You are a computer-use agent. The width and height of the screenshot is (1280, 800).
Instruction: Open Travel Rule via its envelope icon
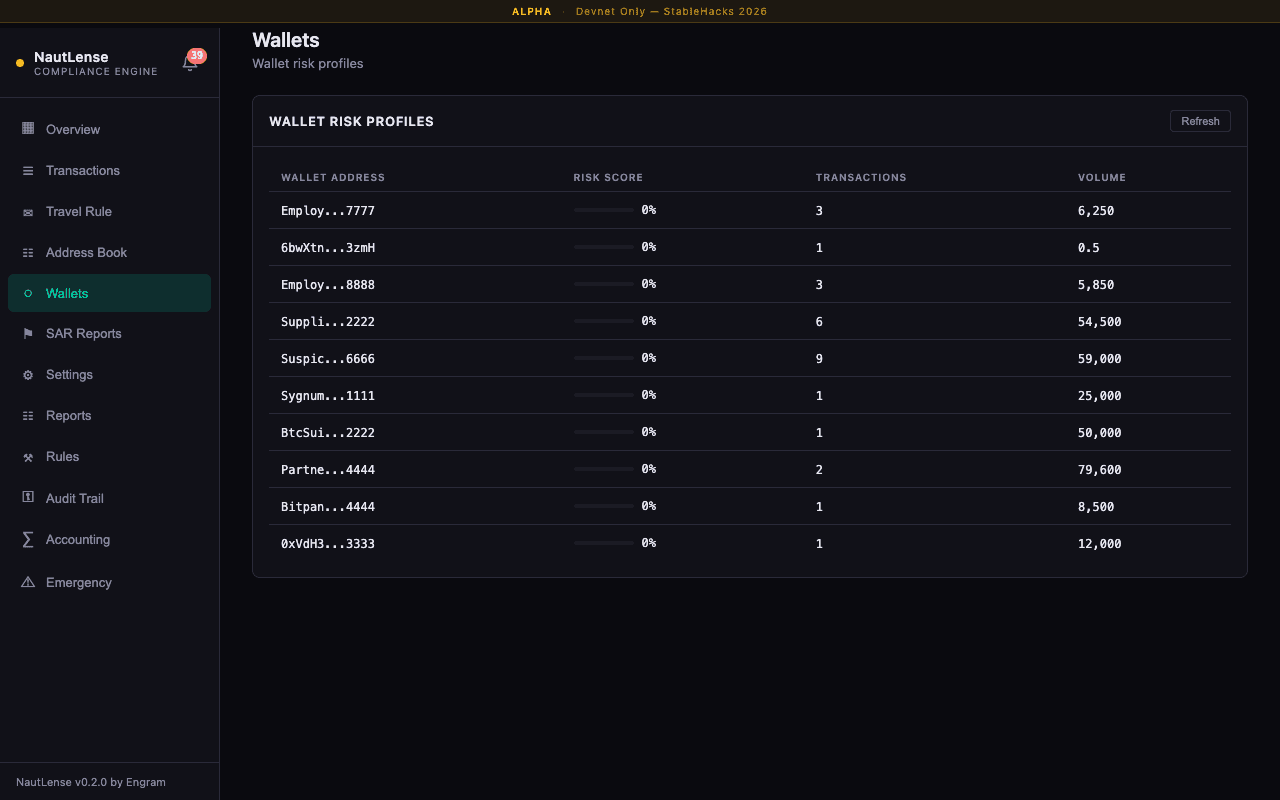click(x=27, y=211)
